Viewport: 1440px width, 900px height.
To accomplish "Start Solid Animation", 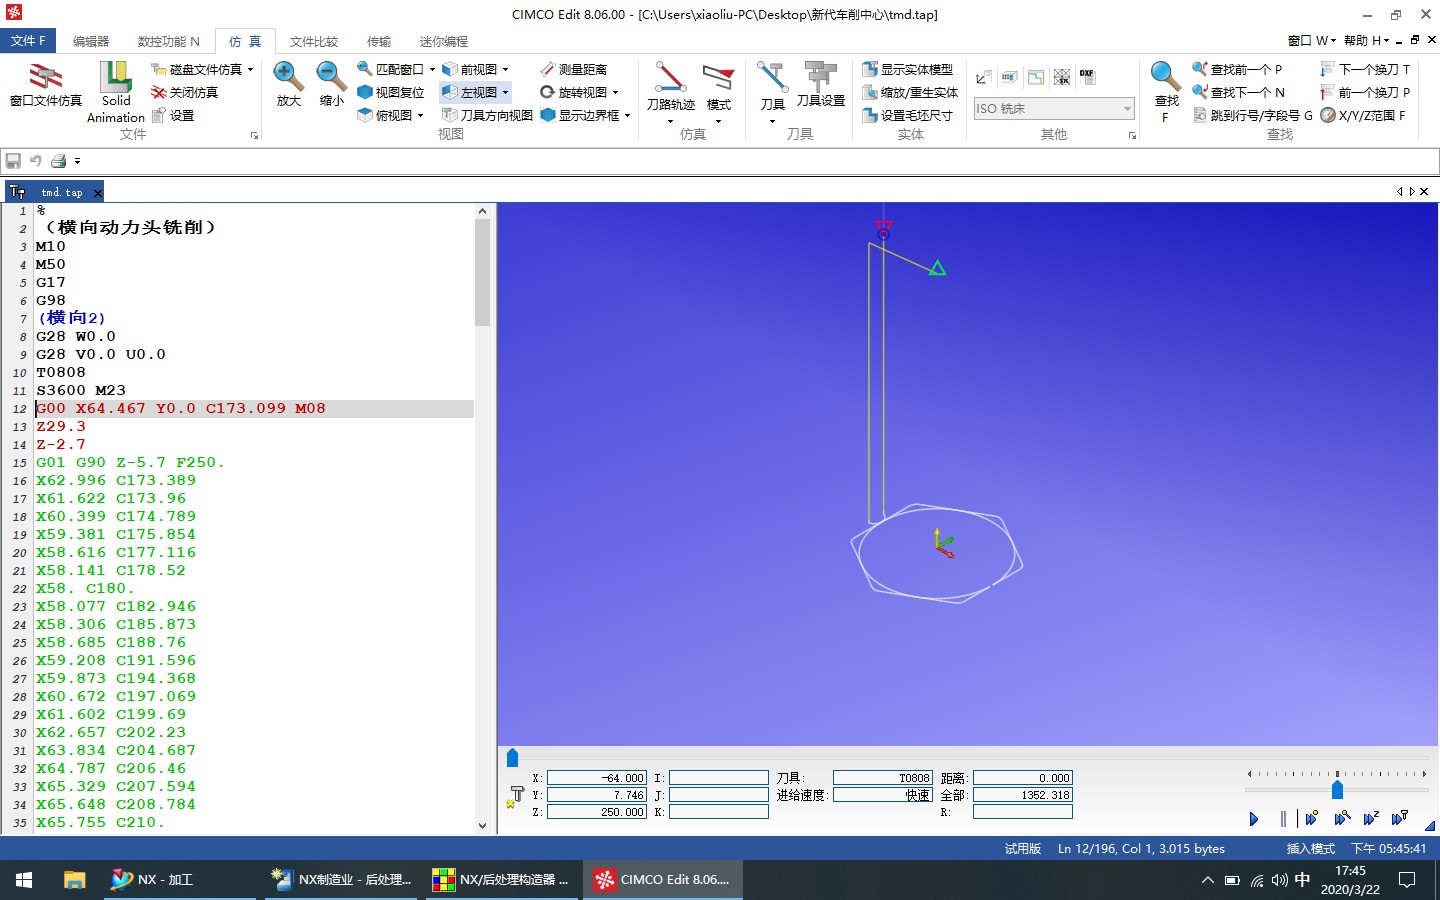I will coord(116,91).
